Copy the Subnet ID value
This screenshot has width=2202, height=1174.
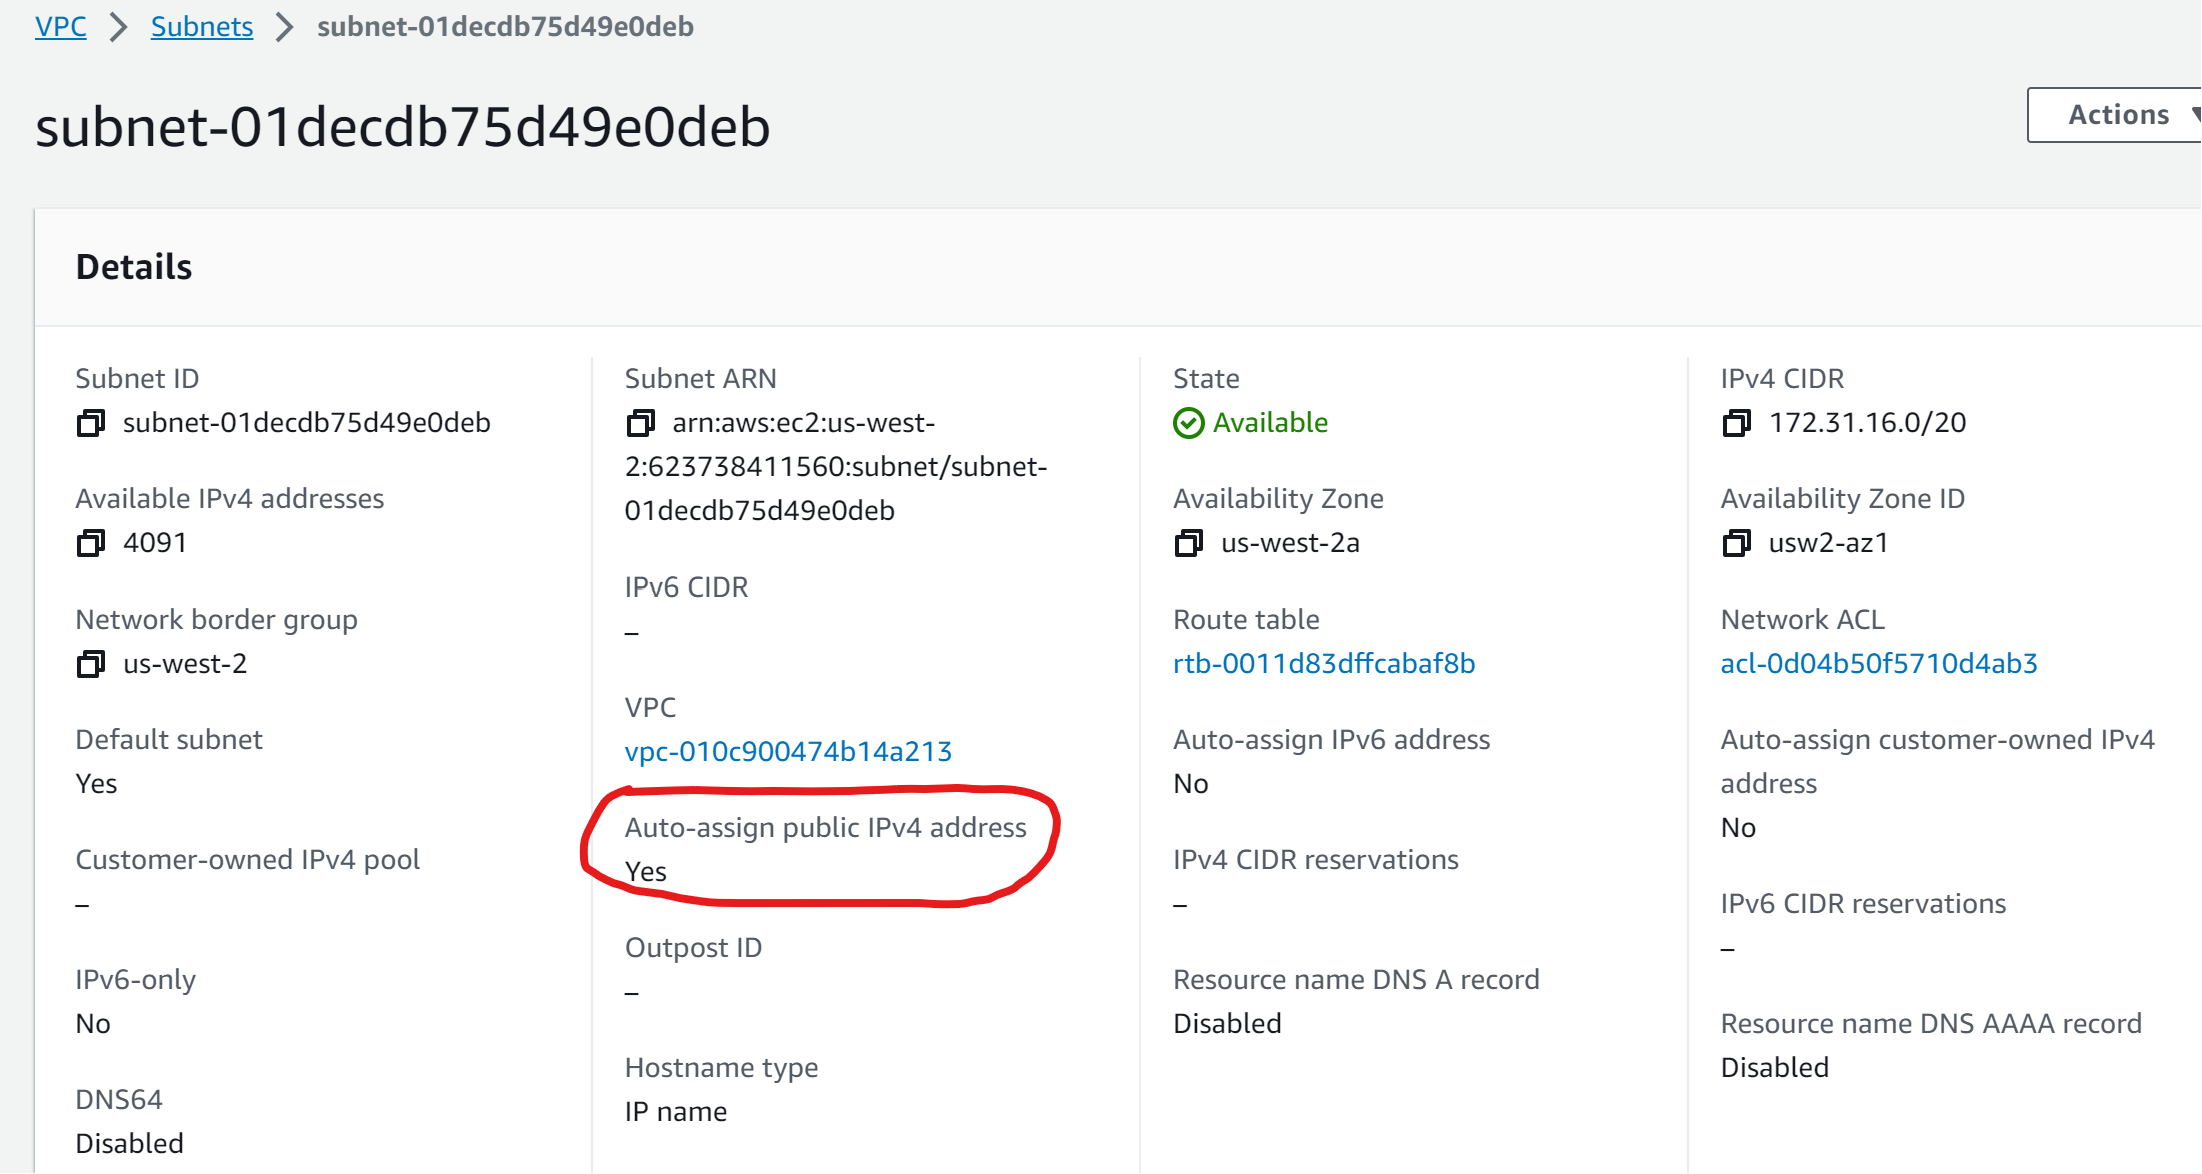[x=91, y=423]
